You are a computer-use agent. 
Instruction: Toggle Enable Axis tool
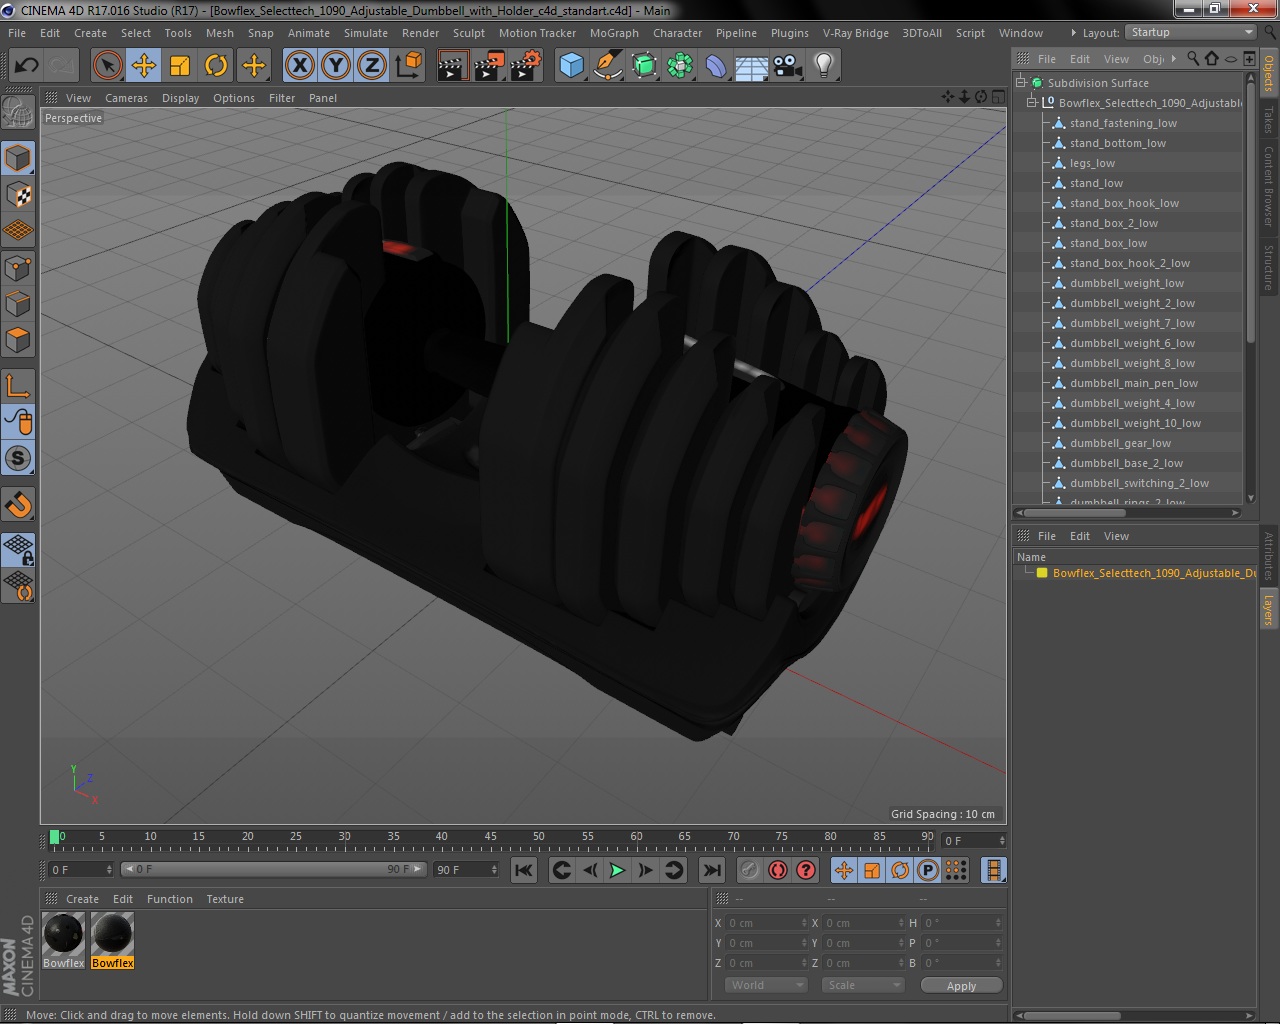18,385
